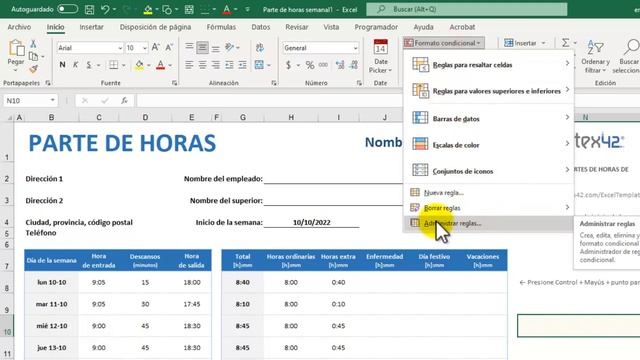Click the thousands separator icon

tap(323, 65)
